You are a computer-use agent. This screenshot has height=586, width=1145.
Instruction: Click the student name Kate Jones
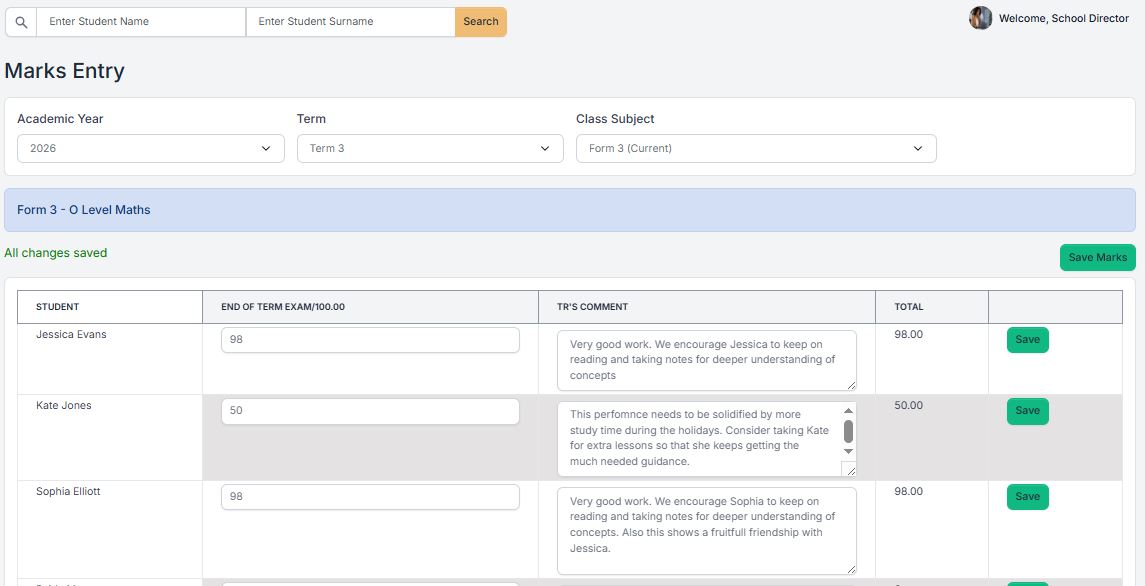(x=64, y=406)
